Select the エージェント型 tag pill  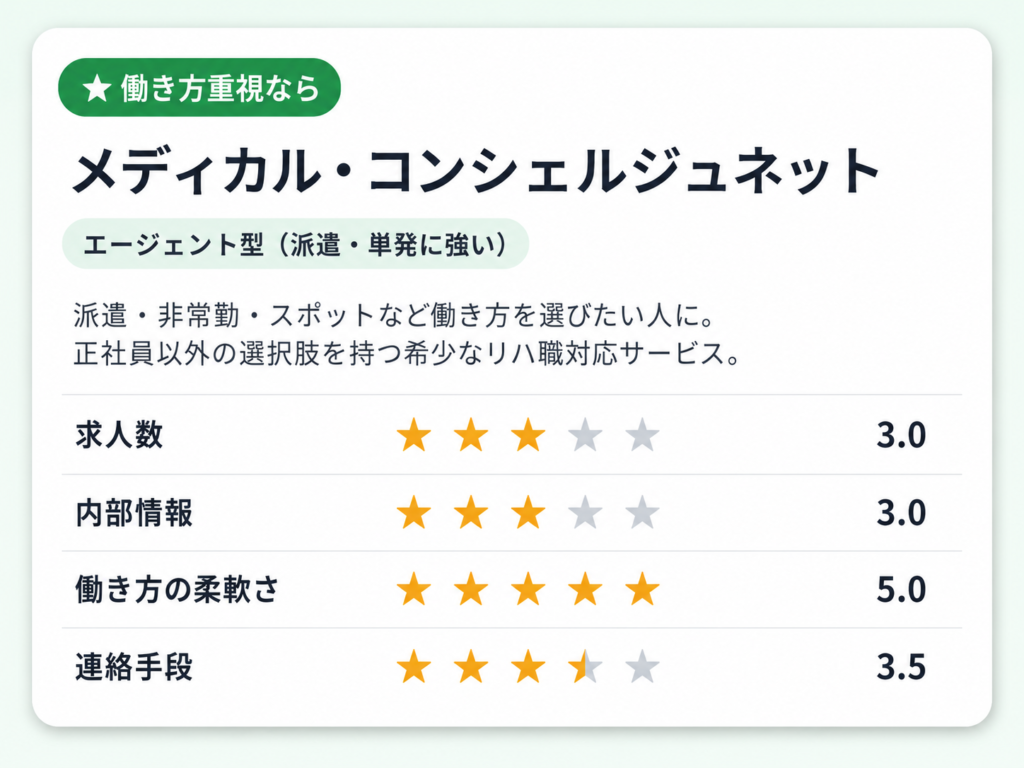coord(295,244)
